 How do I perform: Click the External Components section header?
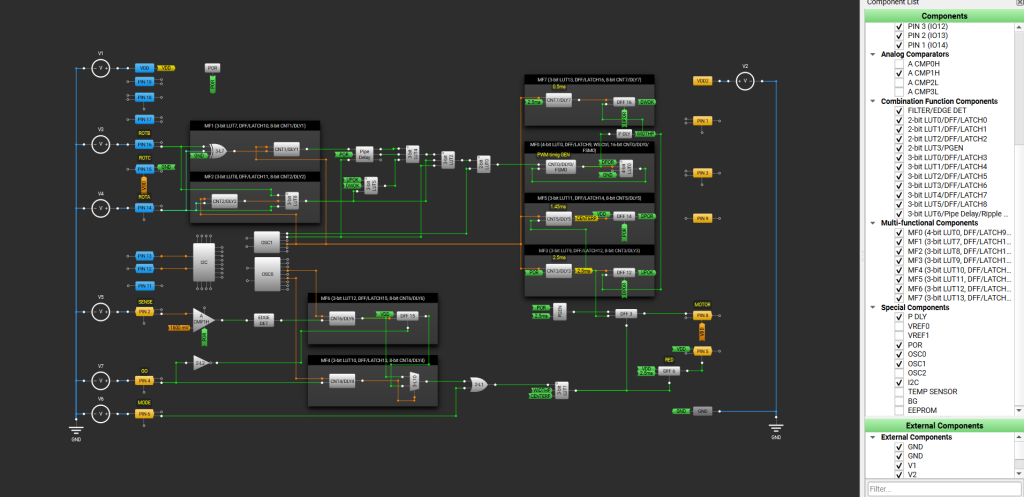pyautogui.click(x=943, y=425)
